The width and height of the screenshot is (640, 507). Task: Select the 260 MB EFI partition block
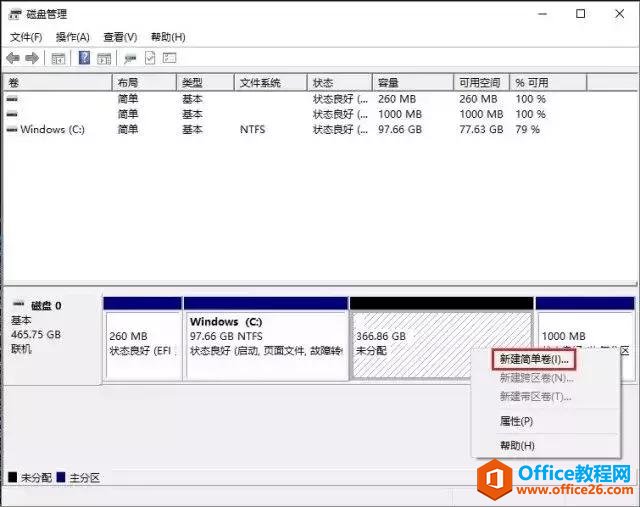click(142, 339)
